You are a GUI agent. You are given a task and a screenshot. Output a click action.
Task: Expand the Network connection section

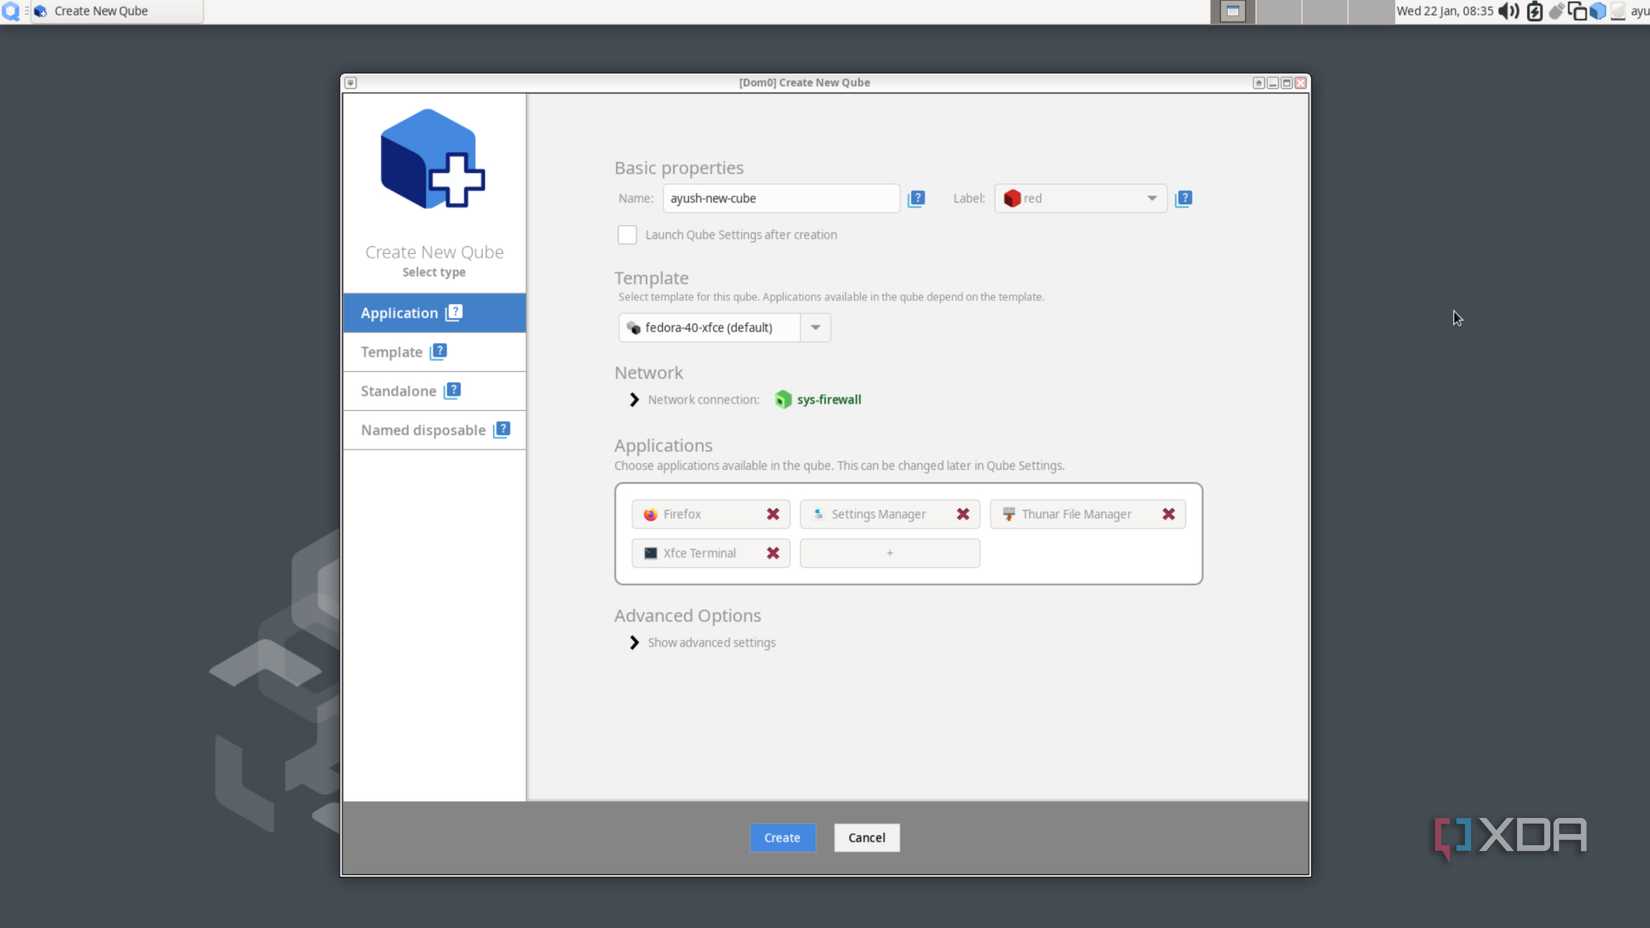pos(633,399)
